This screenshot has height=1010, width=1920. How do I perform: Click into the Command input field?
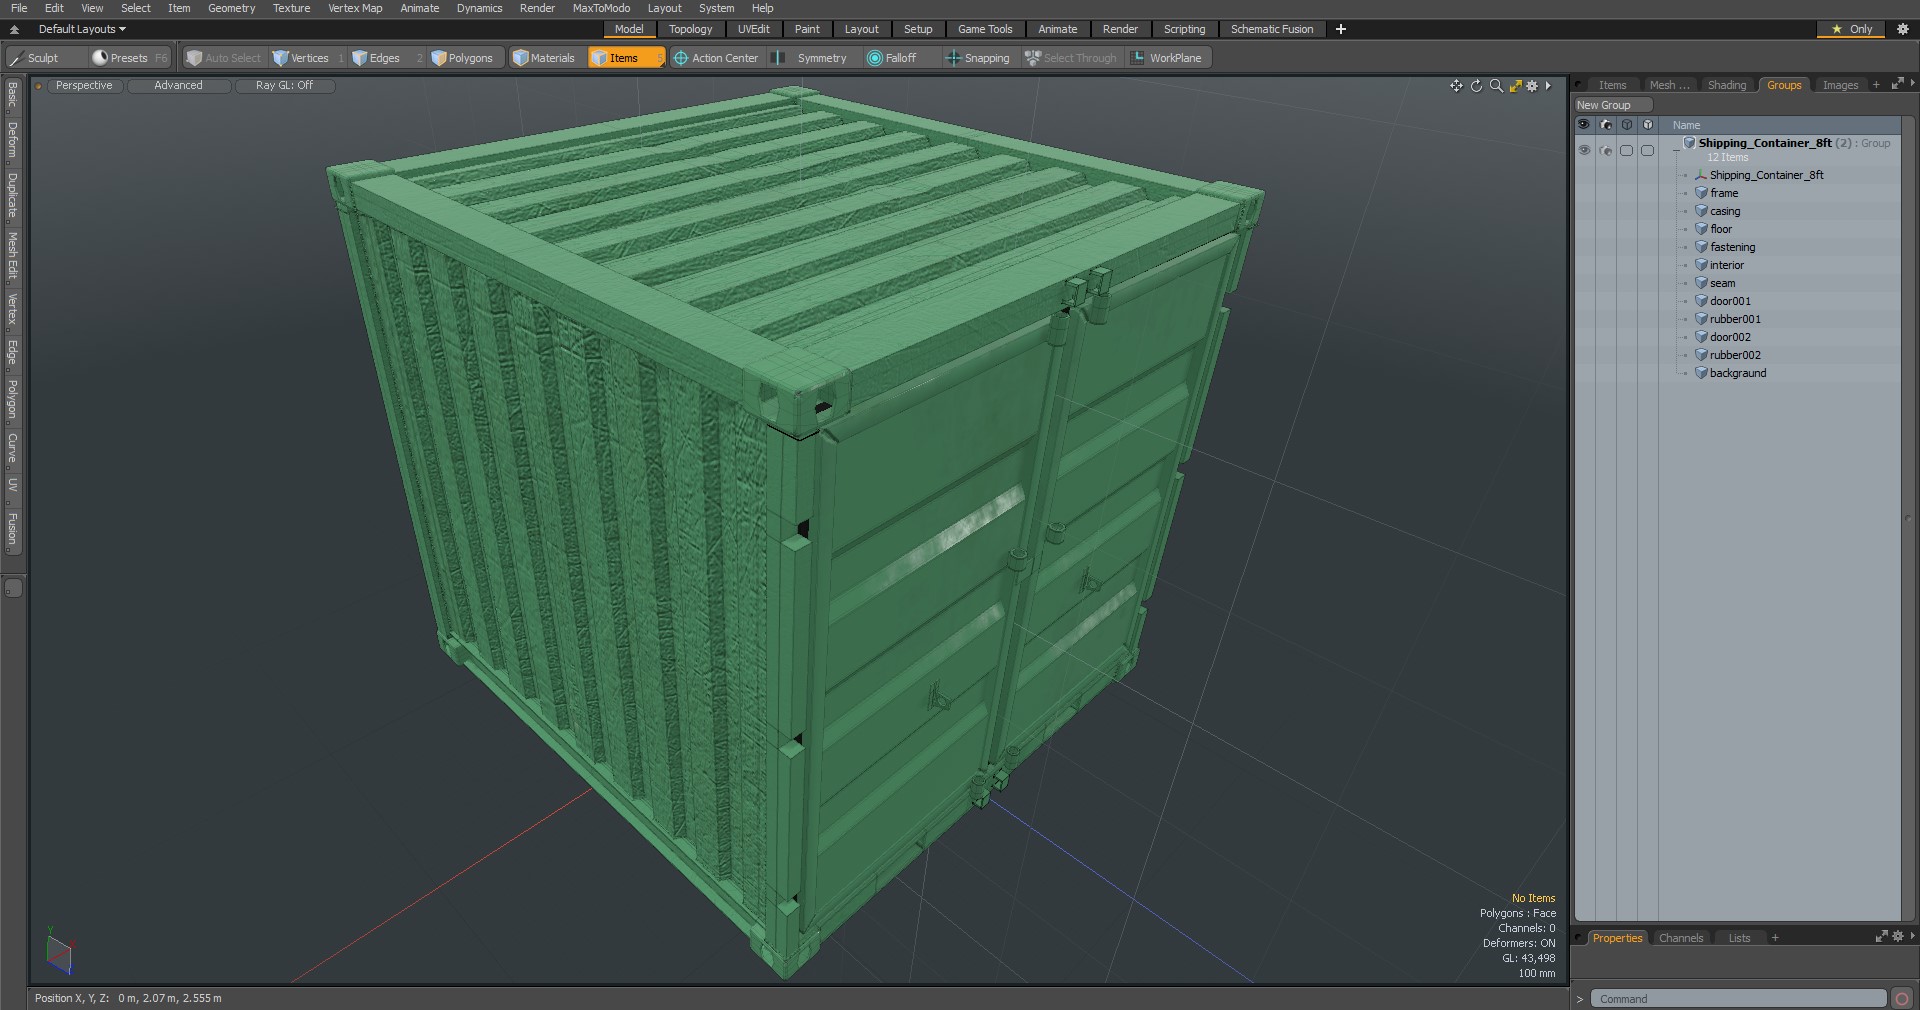click(x=1738, y=999)
